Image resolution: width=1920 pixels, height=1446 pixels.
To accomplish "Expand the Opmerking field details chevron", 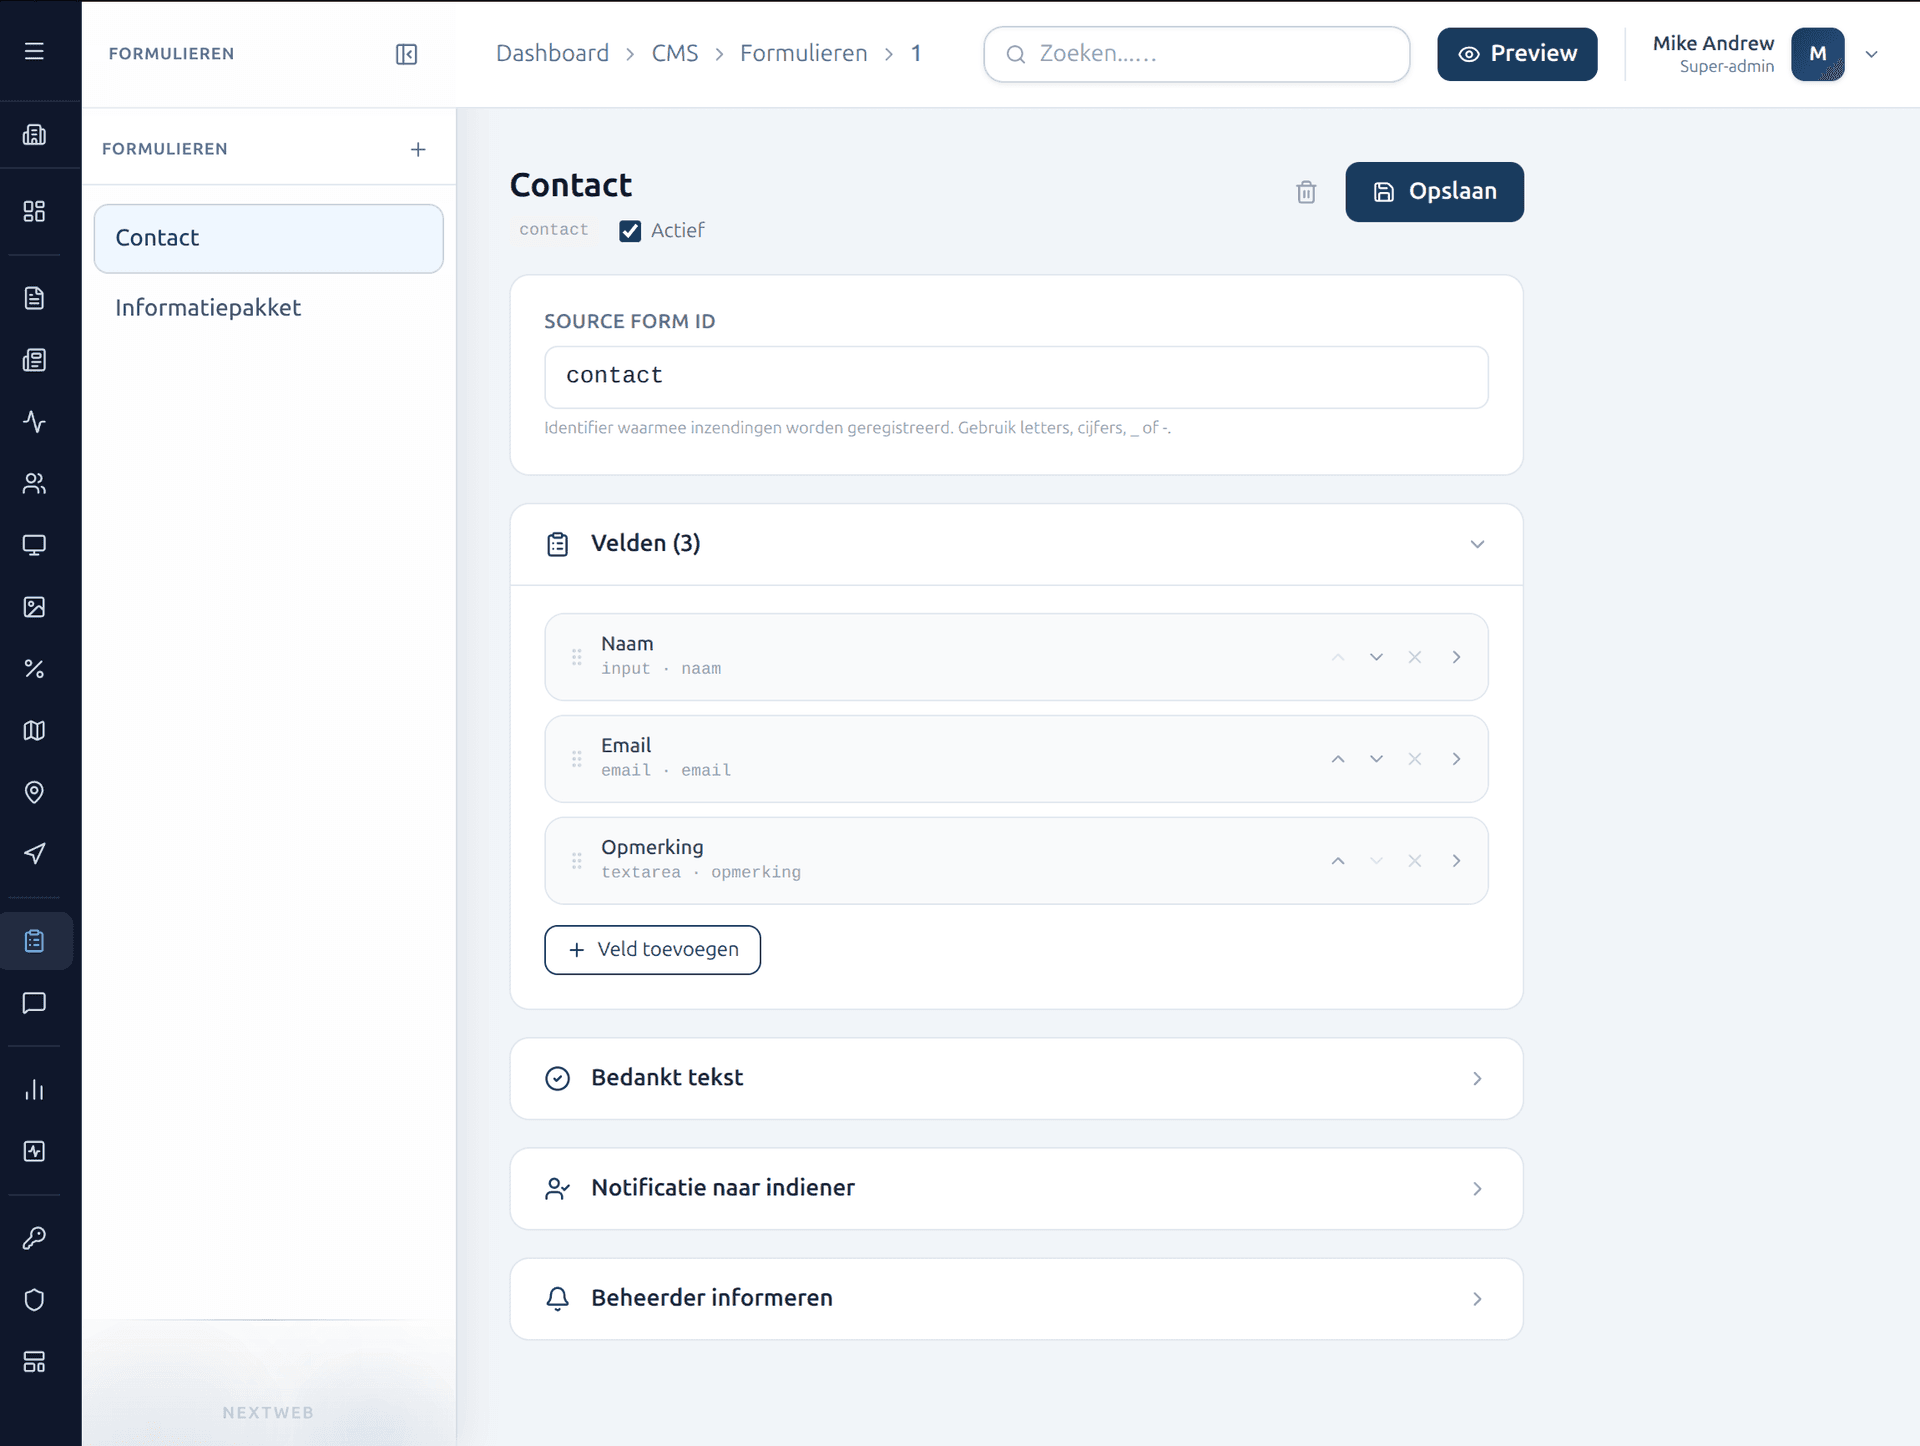I will pyautogui.click(x=1456, y=861).
